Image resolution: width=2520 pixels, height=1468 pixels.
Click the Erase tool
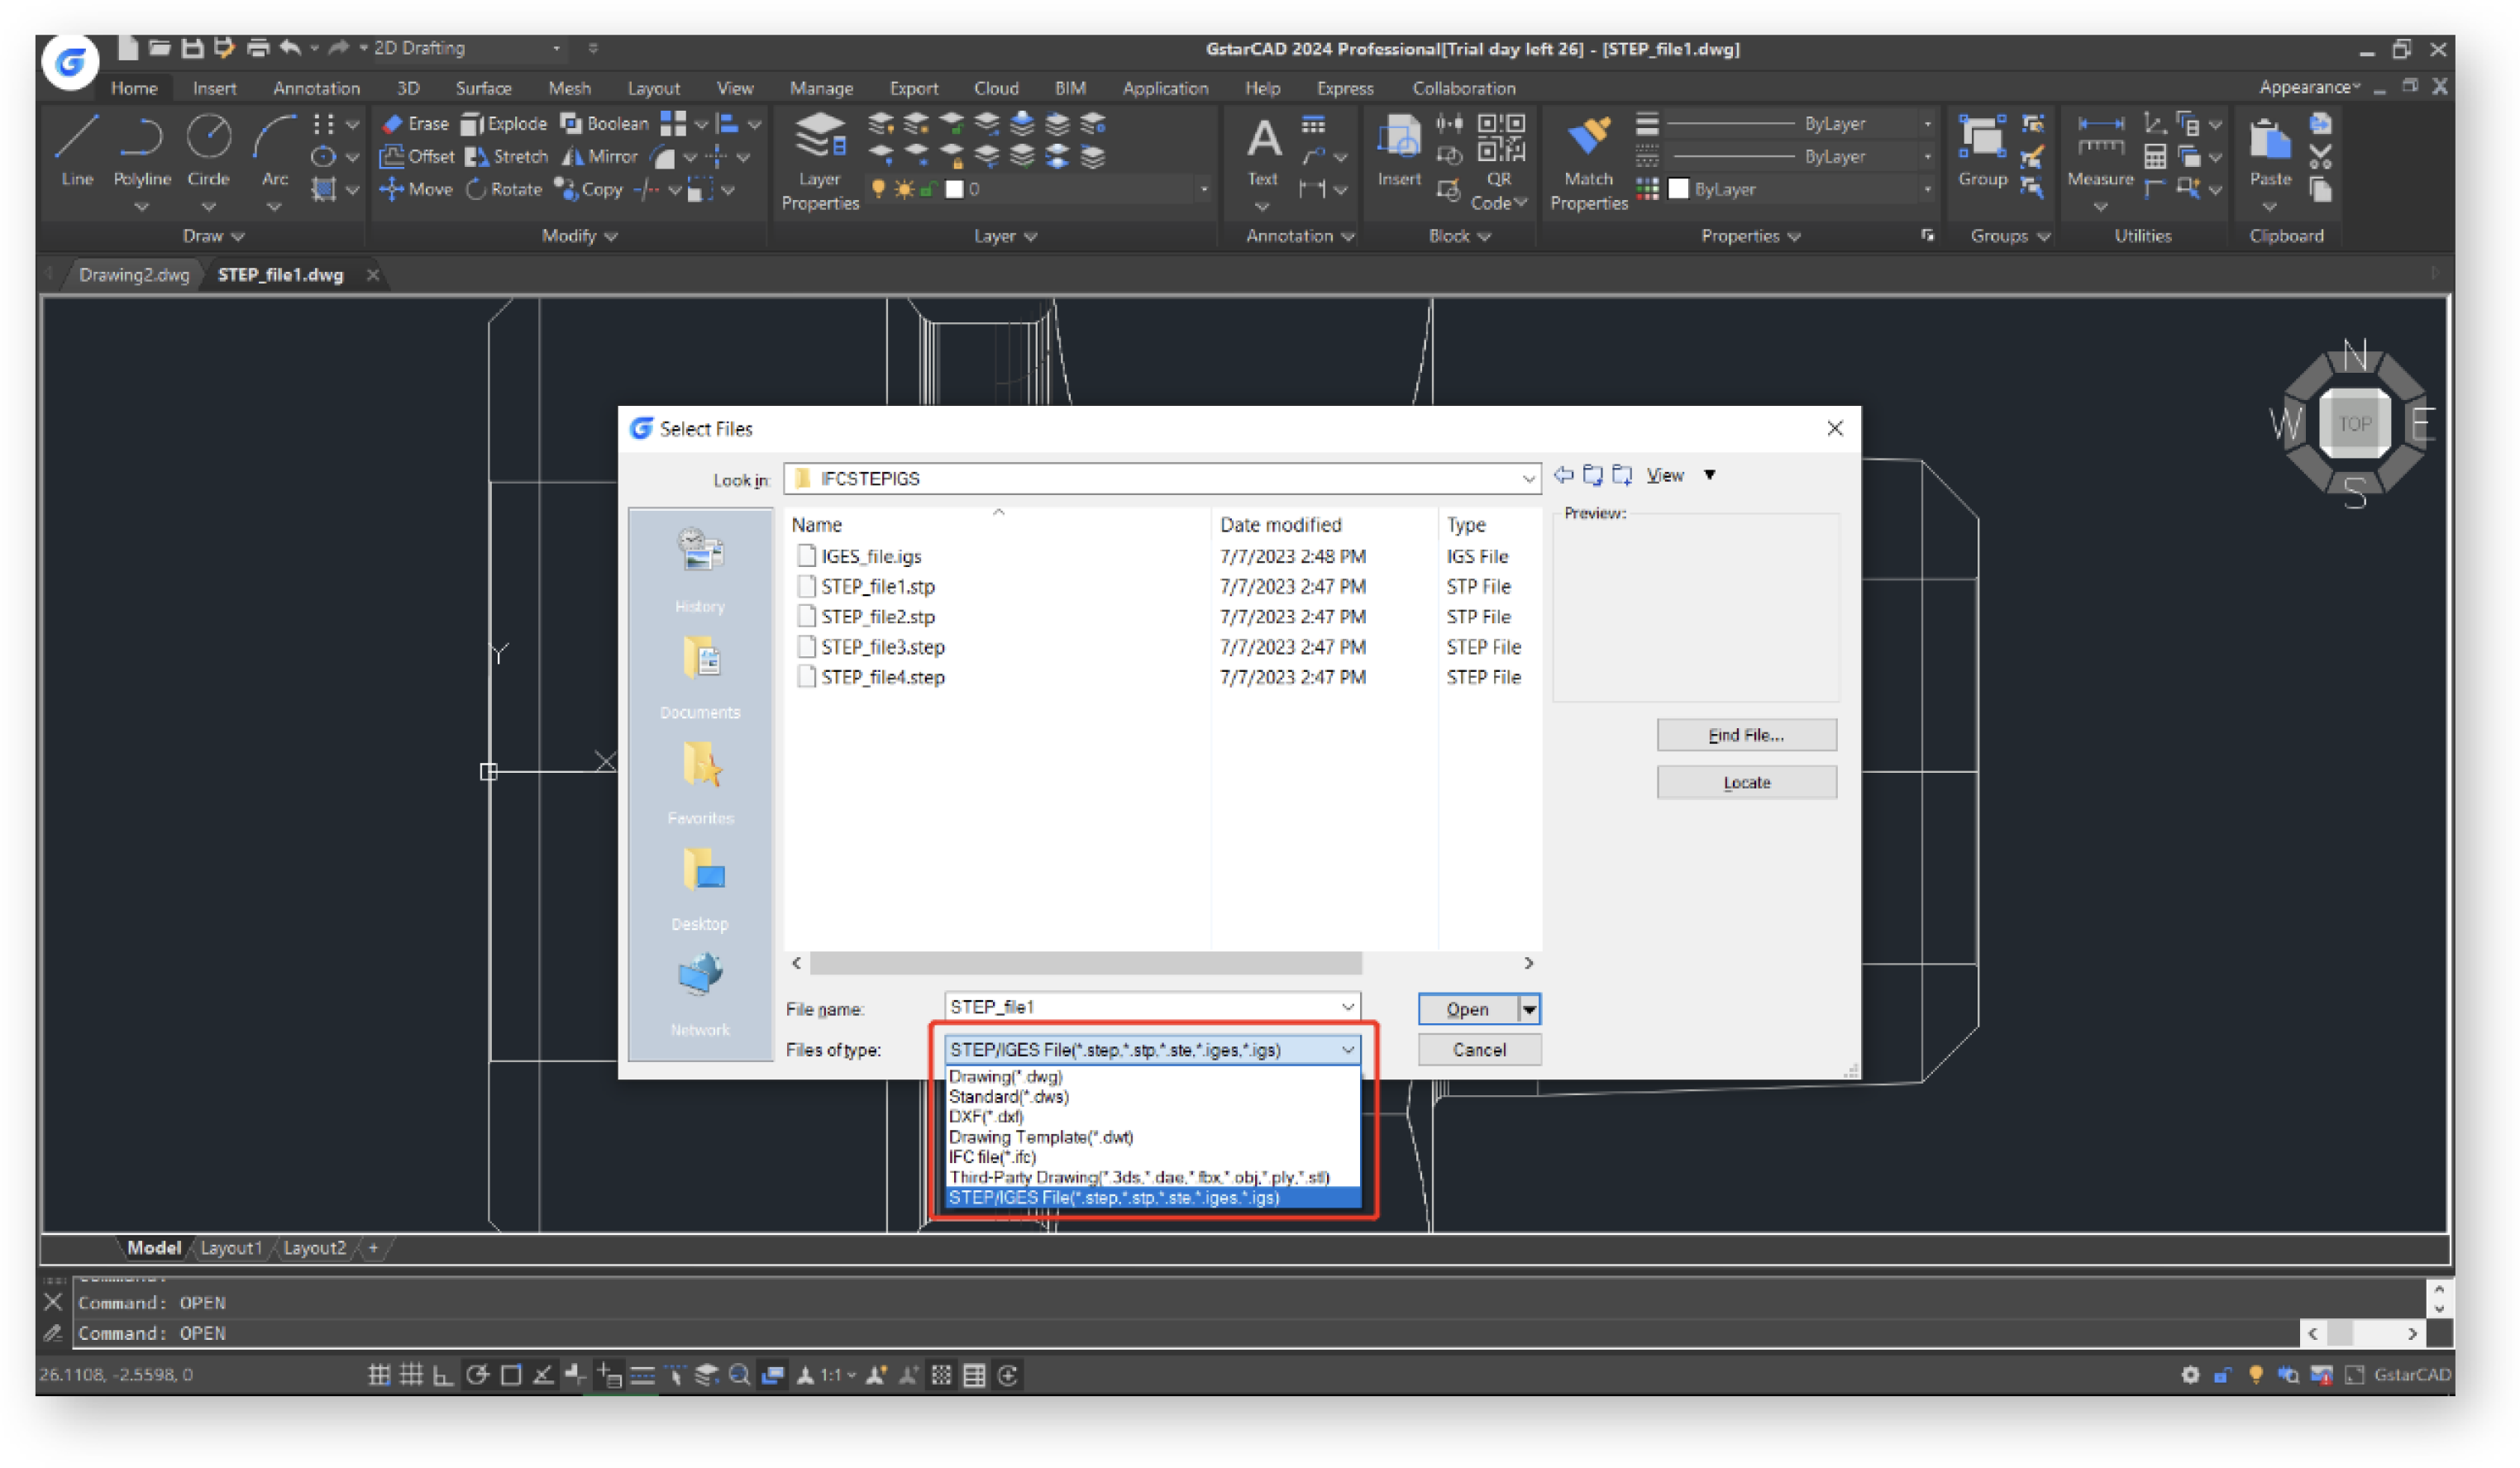[415, 123]
